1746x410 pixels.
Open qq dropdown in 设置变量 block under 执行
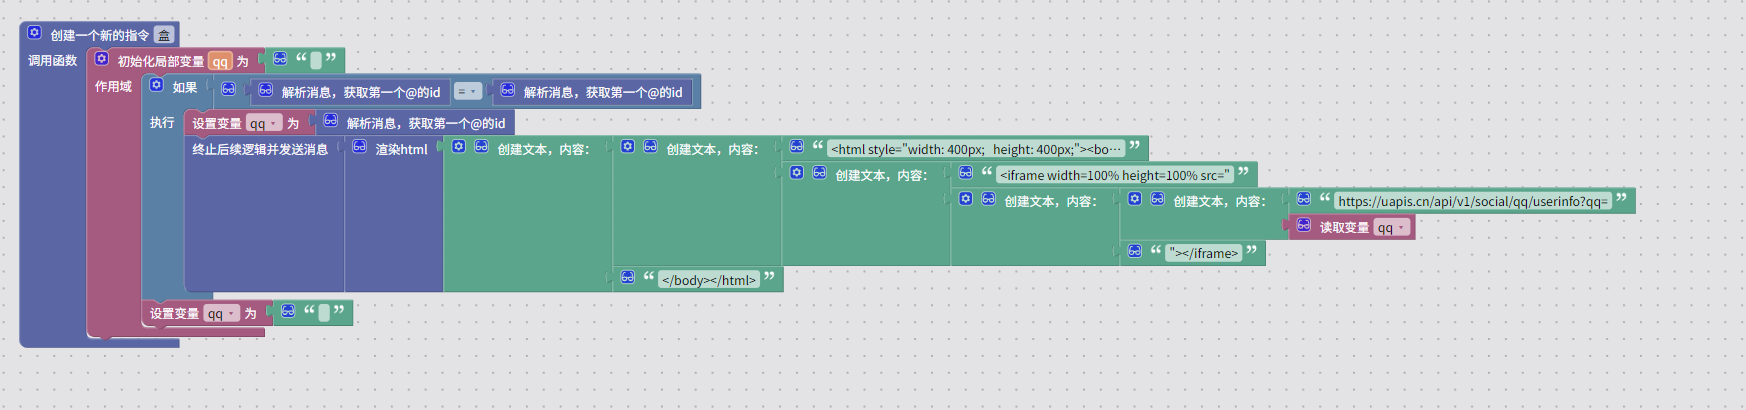(x=263, y=124)
